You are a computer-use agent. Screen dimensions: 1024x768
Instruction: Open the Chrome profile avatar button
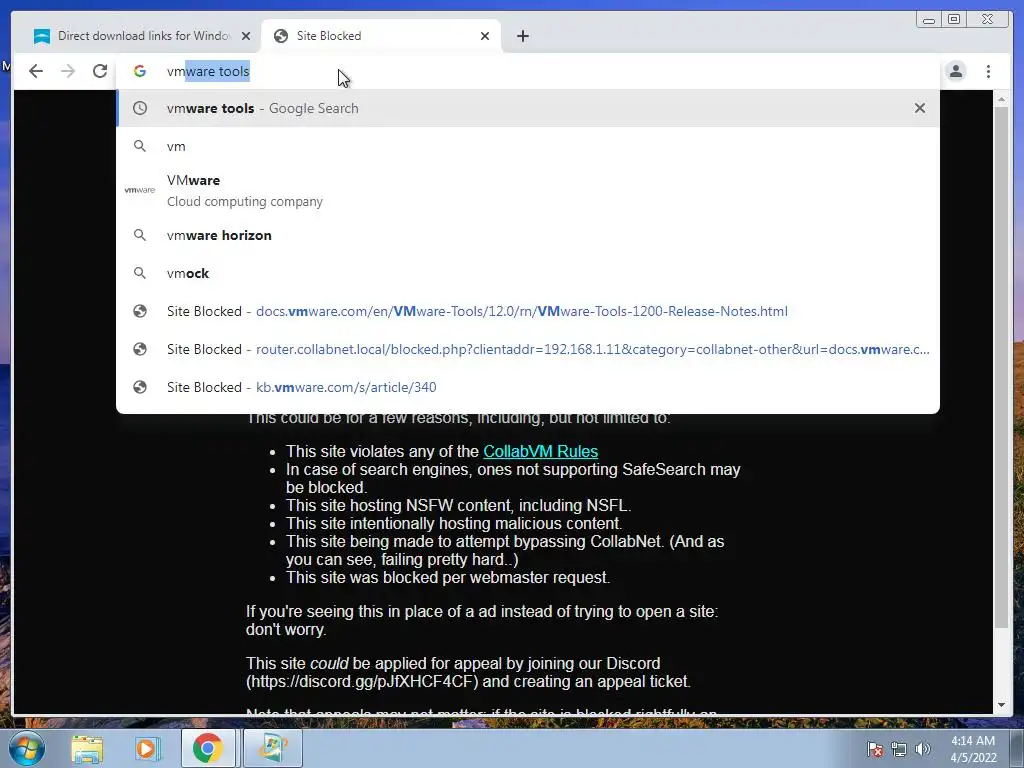pyautogui.click(x=955, y=71)
